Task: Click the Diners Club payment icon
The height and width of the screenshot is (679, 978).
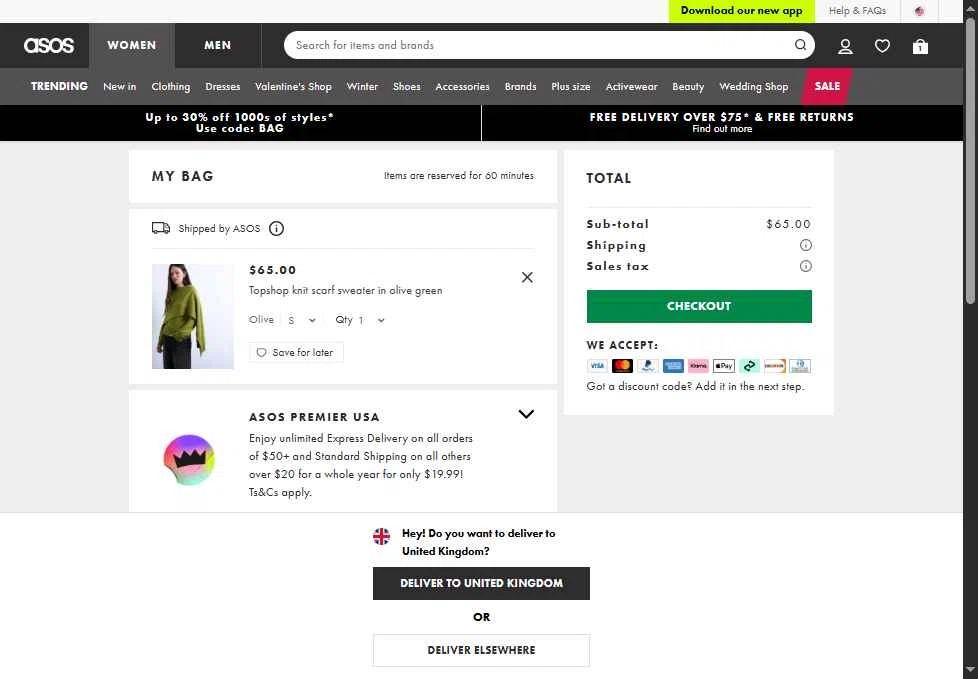Action: coord(800,366)
